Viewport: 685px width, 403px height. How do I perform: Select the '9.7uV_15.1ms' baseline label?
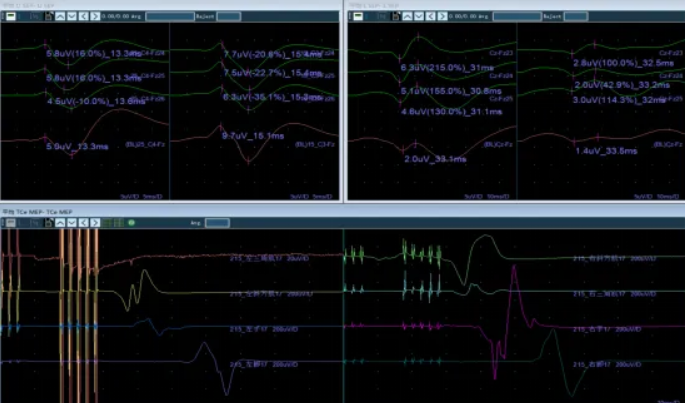click(x=253, y=136)
